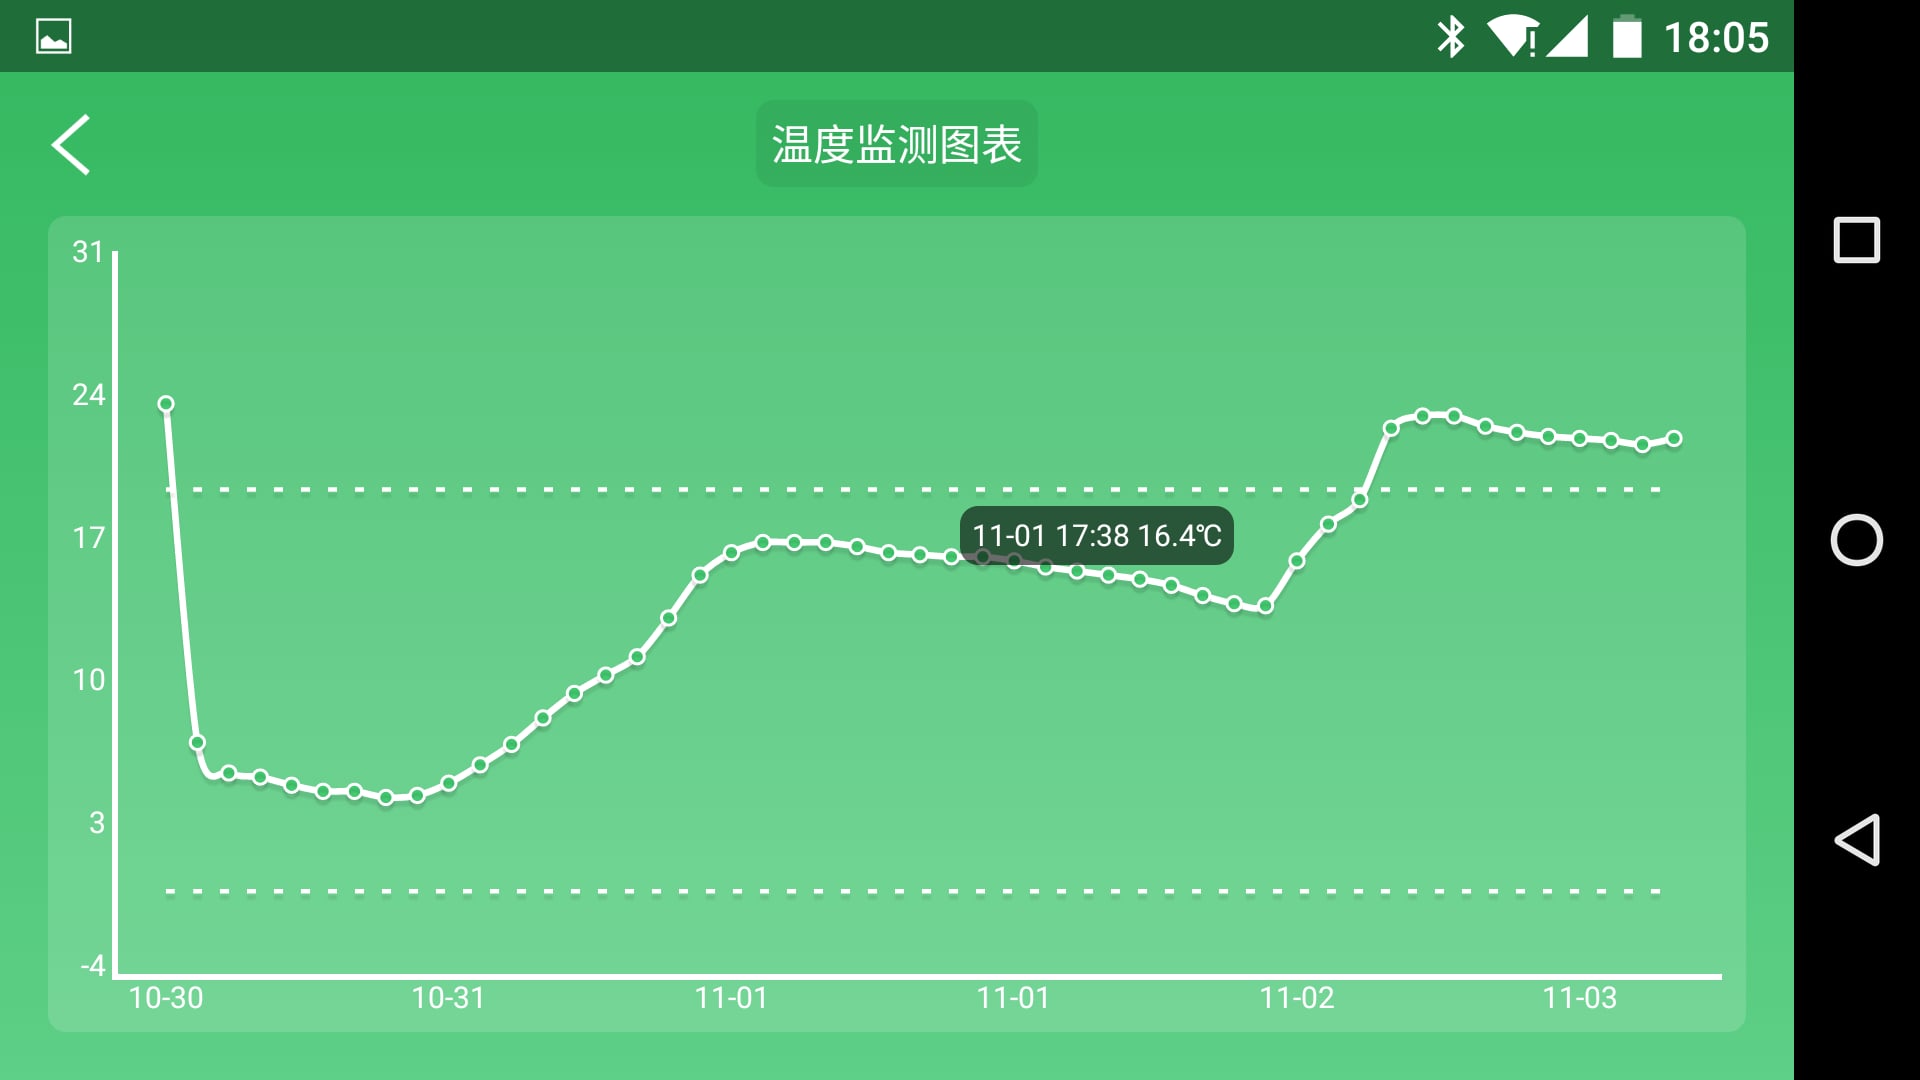Tap the -4 y-axis label
Screen dimensions: 1920x1080
click(x=93, y=966)
